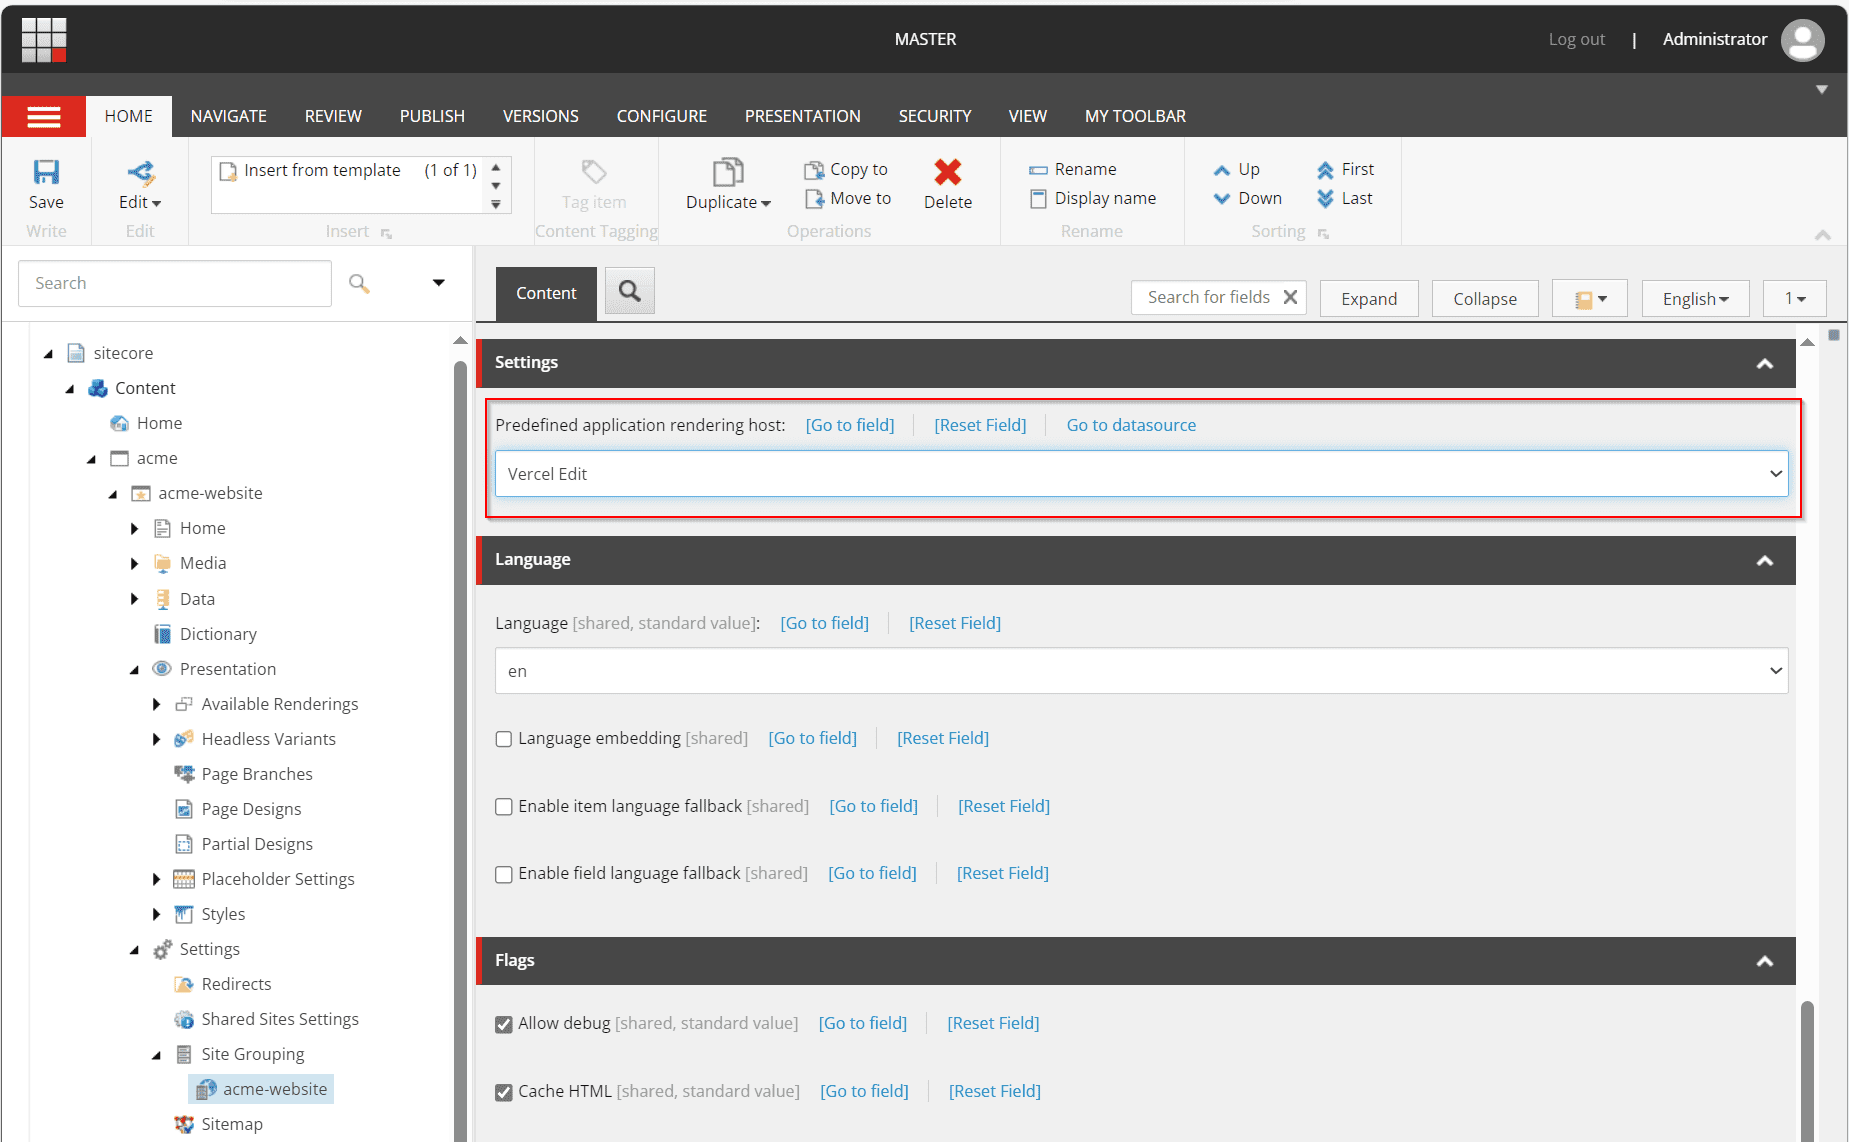Screen dimensions: 1849x1142
Task: Open the Sitecore launchpad grid icon
Action: [x=44, y=39]
